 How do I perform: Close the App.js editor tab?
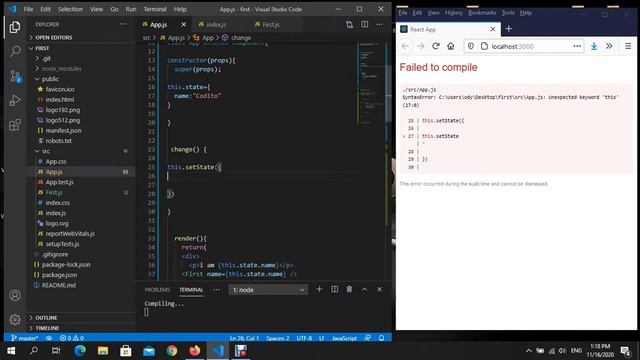point(183,24)
